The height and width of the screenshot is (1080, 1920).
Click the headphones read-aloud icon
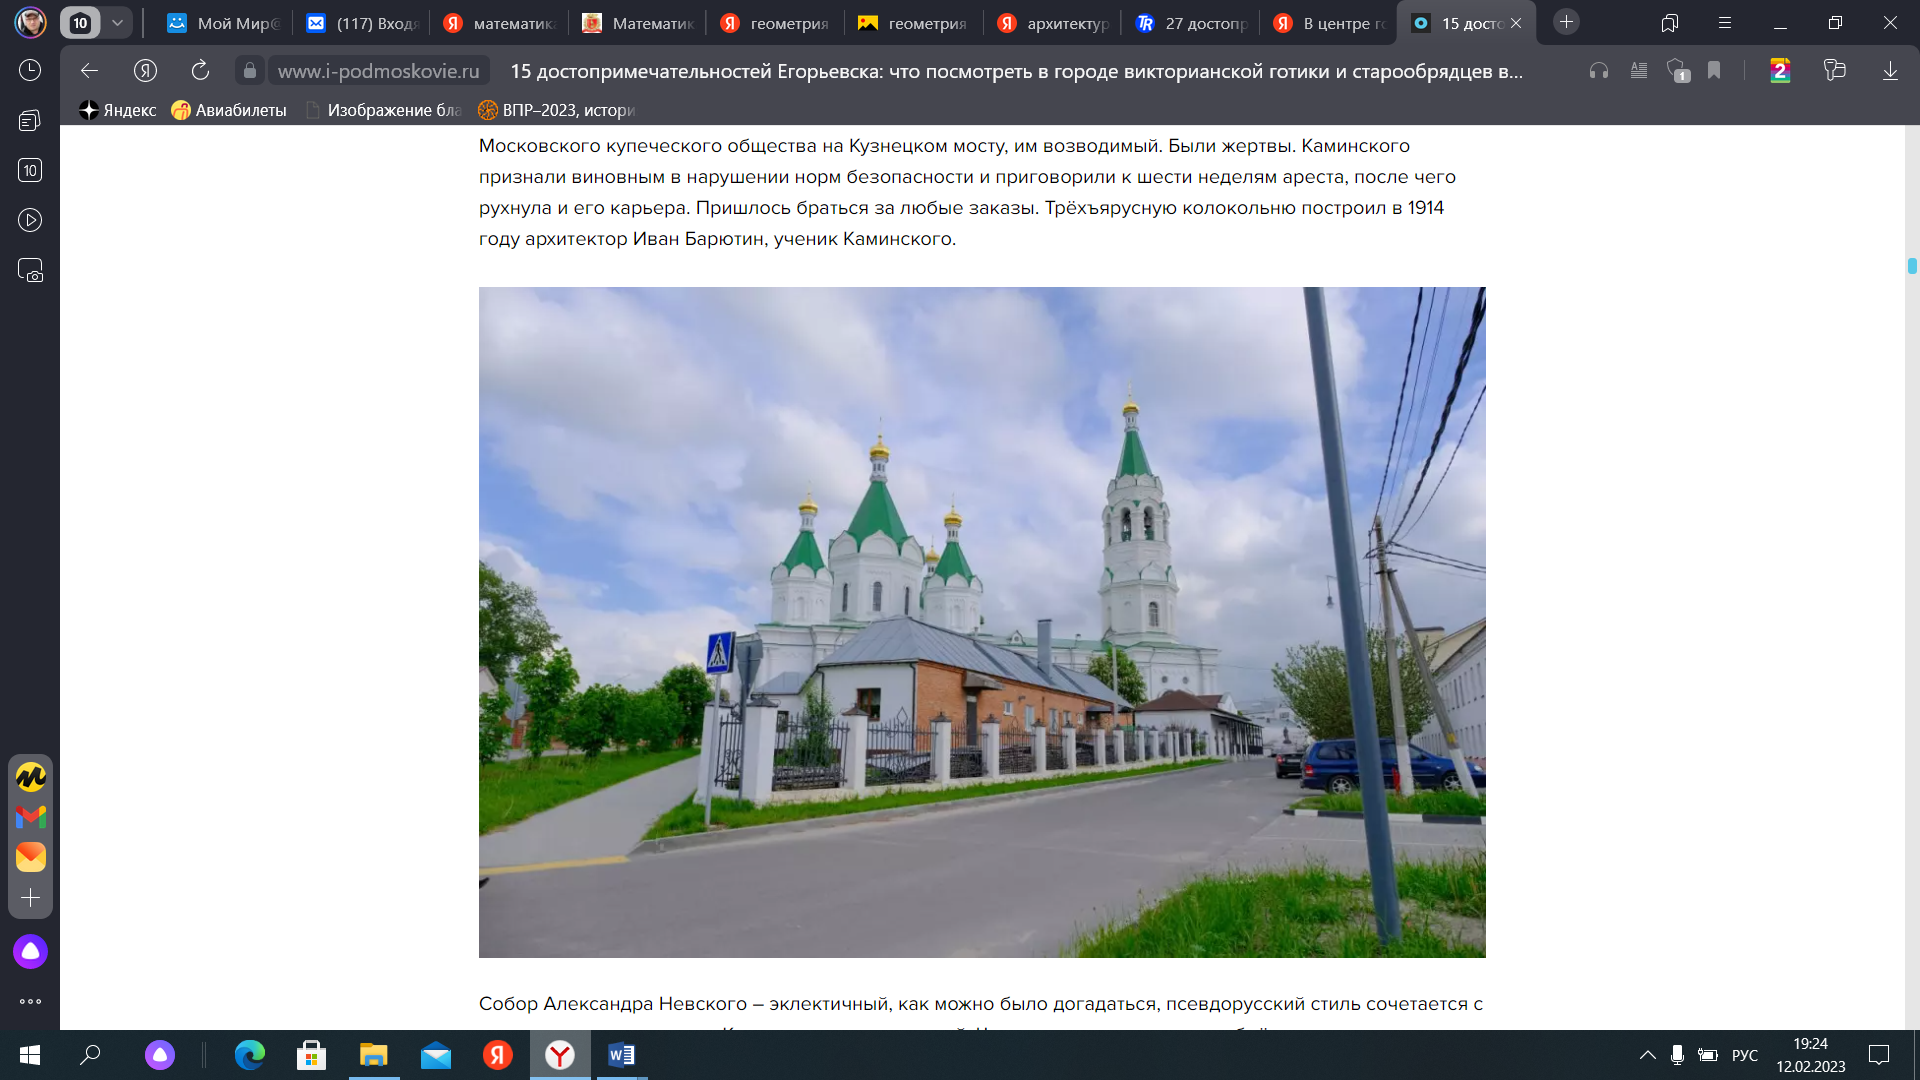(1599, 70)
